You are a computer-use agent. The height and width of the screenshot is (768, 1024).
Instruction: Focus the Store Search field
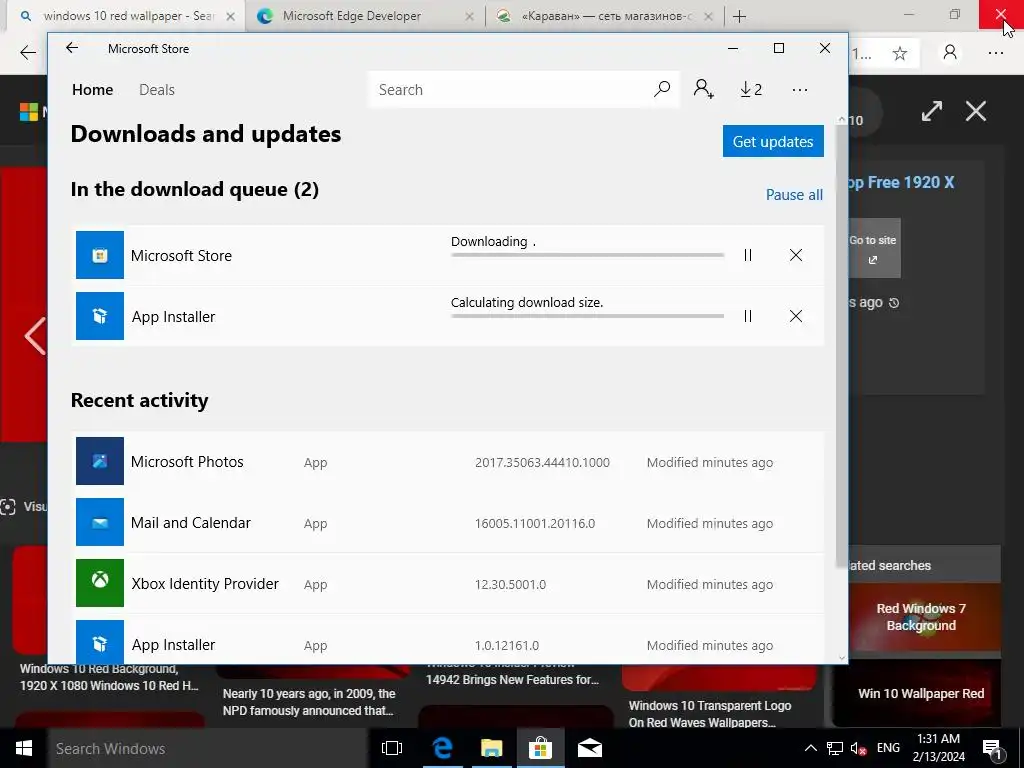pos(513,89)
